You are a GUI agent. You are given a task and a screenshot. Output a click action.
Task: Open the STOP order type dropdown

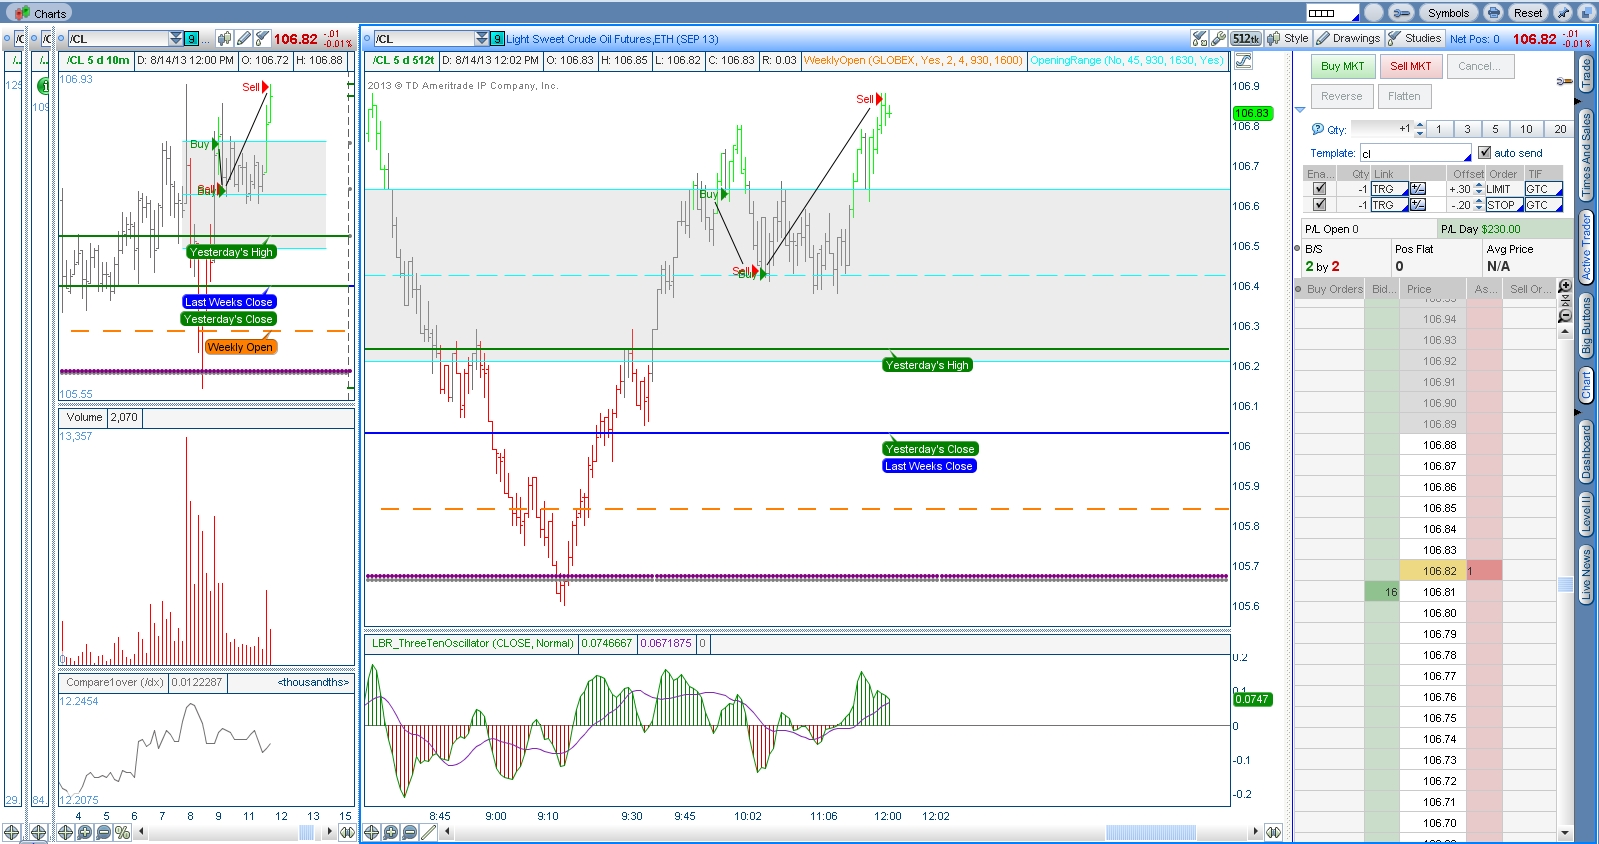[1503, 205]
